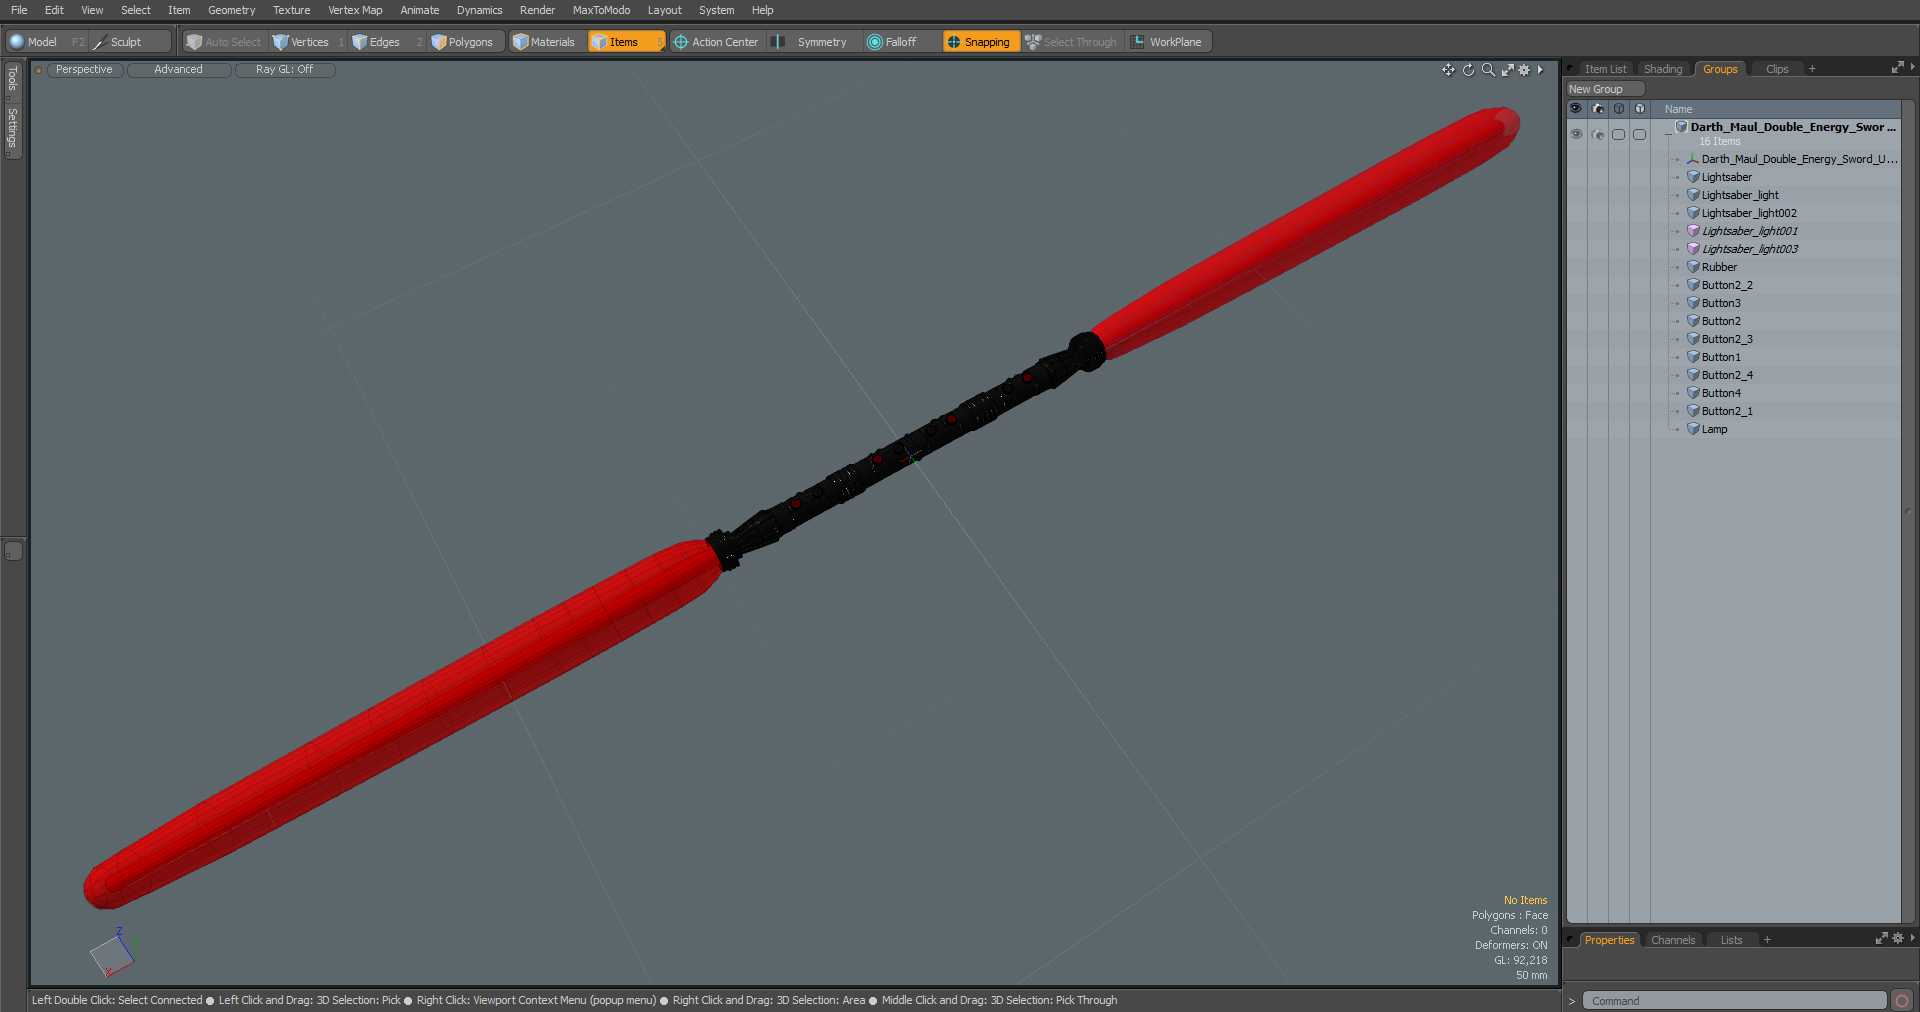This screenshot has height=1012, width=1920.
Task: Select the Button2_3 item
Action: (x=1727, y=339)
